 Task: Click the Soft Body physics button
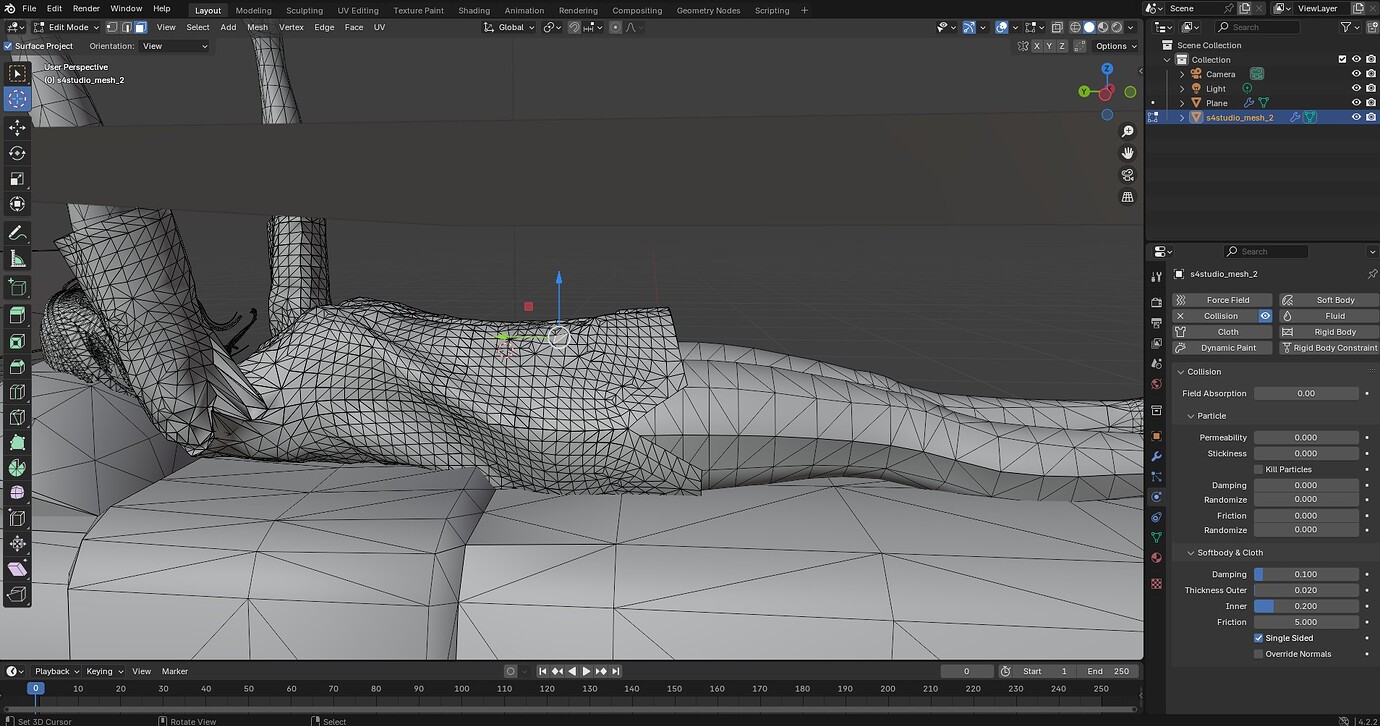[1329, 300]
